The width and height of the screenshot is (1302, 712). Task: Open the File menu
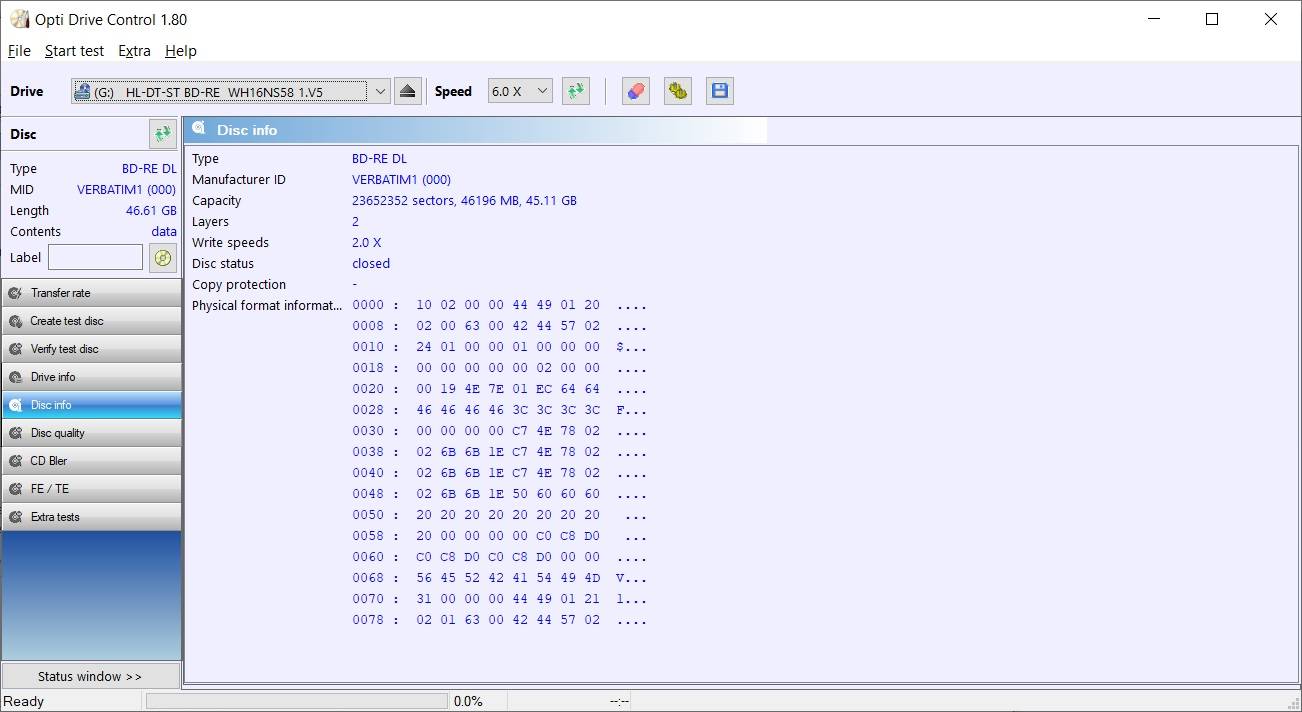(19, 51)
